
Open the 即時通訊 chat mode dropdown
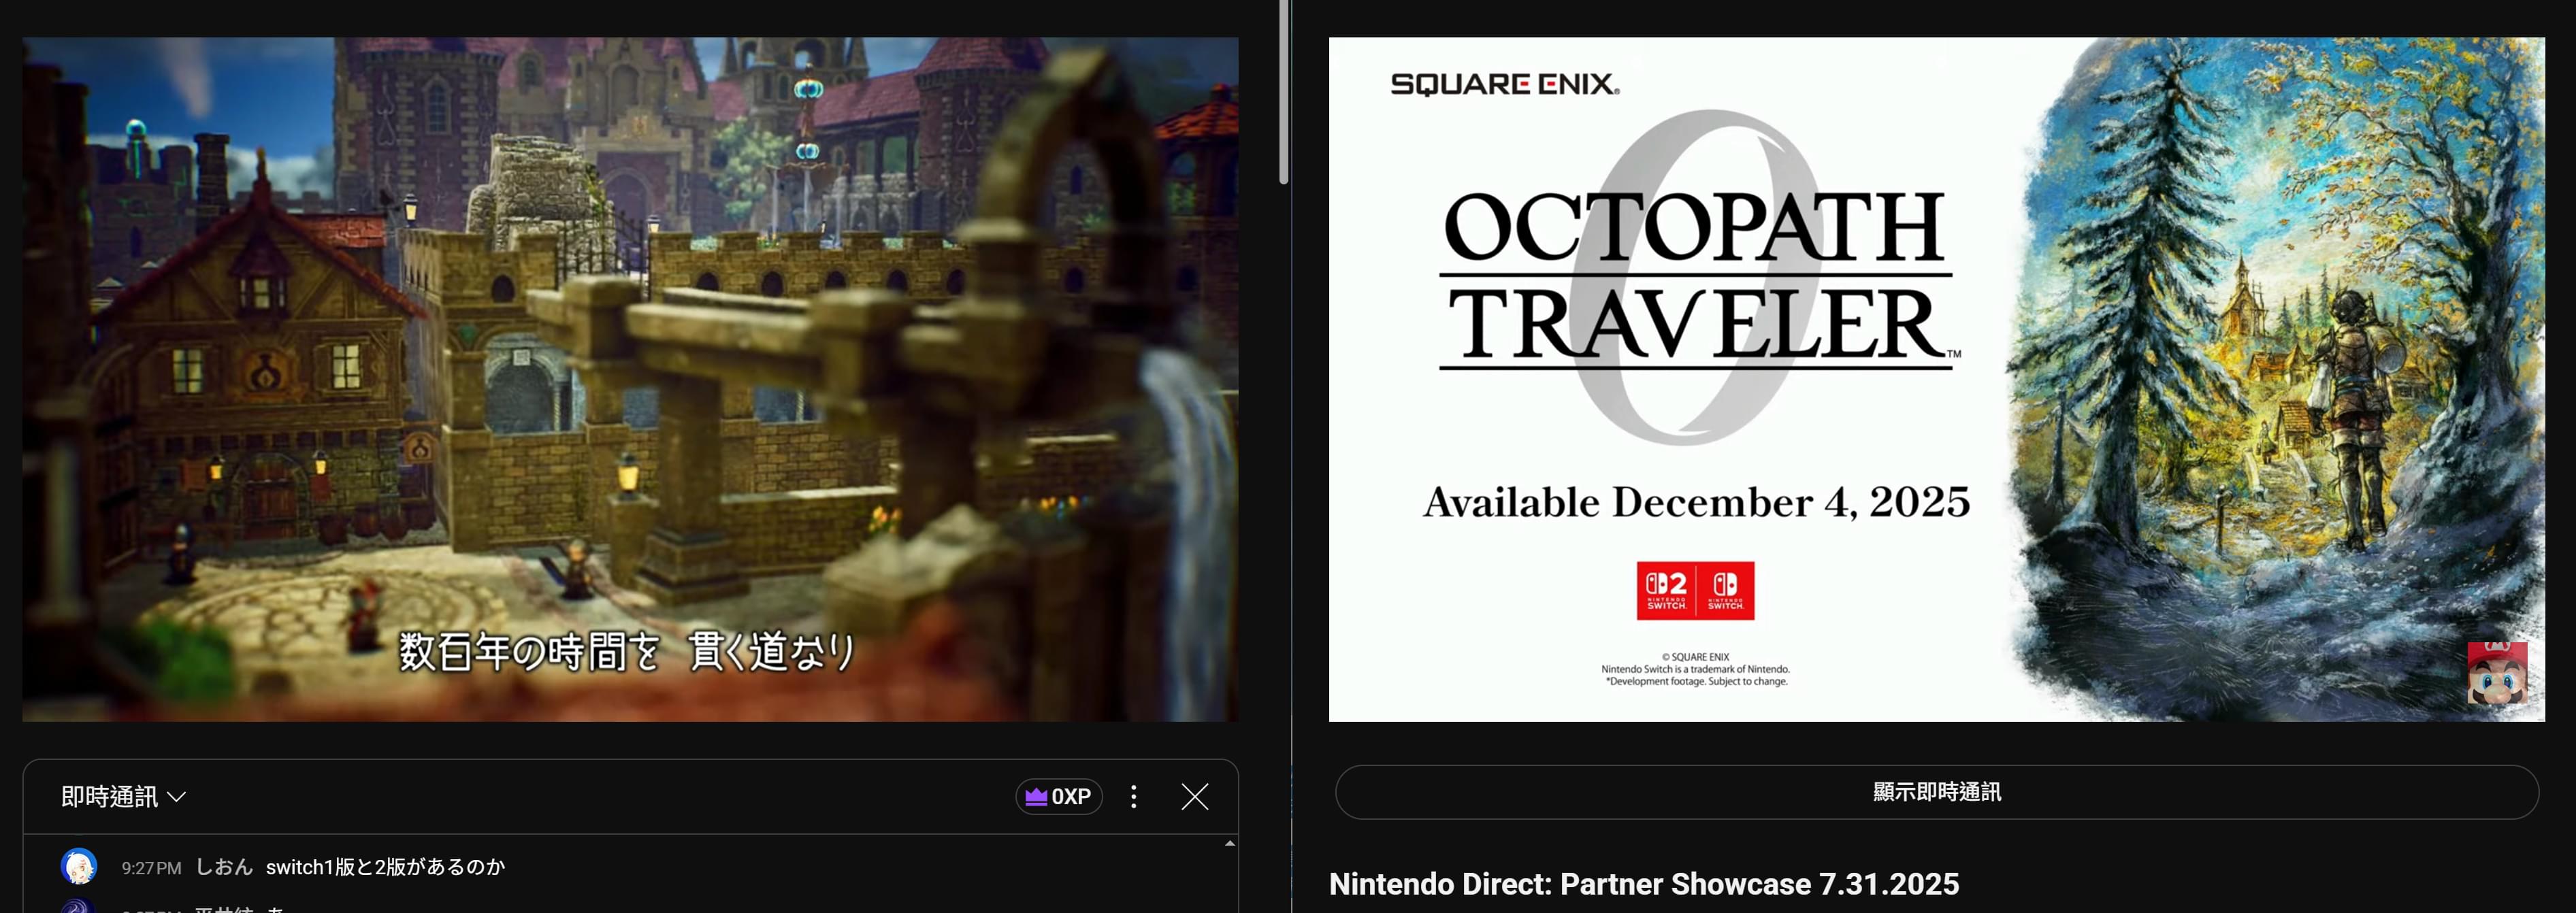pyautogui.click(x=123, y=797)
